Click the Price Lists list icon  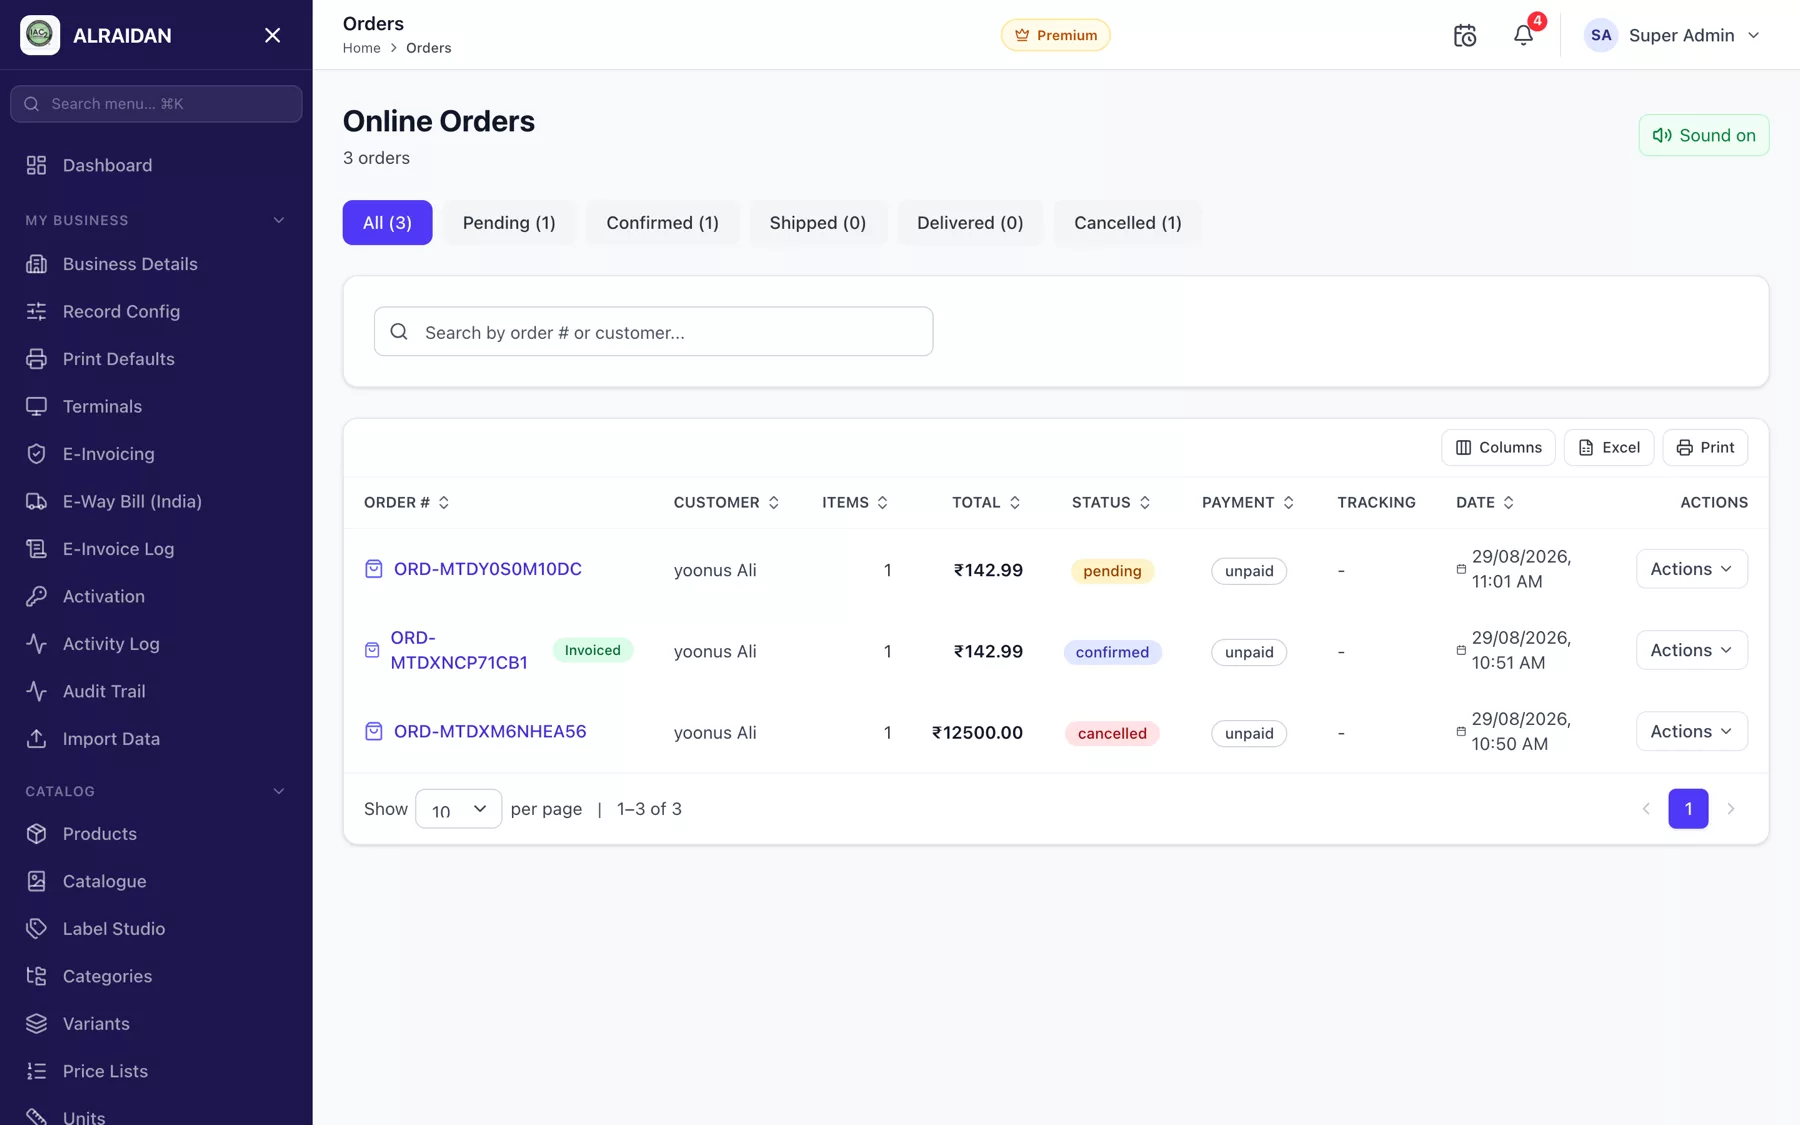pos(37,1071)
